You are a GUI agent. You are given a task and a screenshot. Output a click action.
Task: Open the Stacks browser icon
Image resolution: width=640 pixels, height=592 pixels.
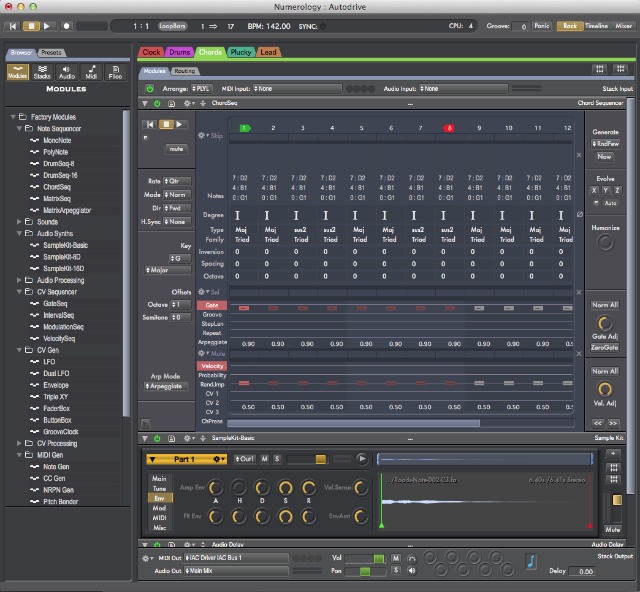coord(42,72)
